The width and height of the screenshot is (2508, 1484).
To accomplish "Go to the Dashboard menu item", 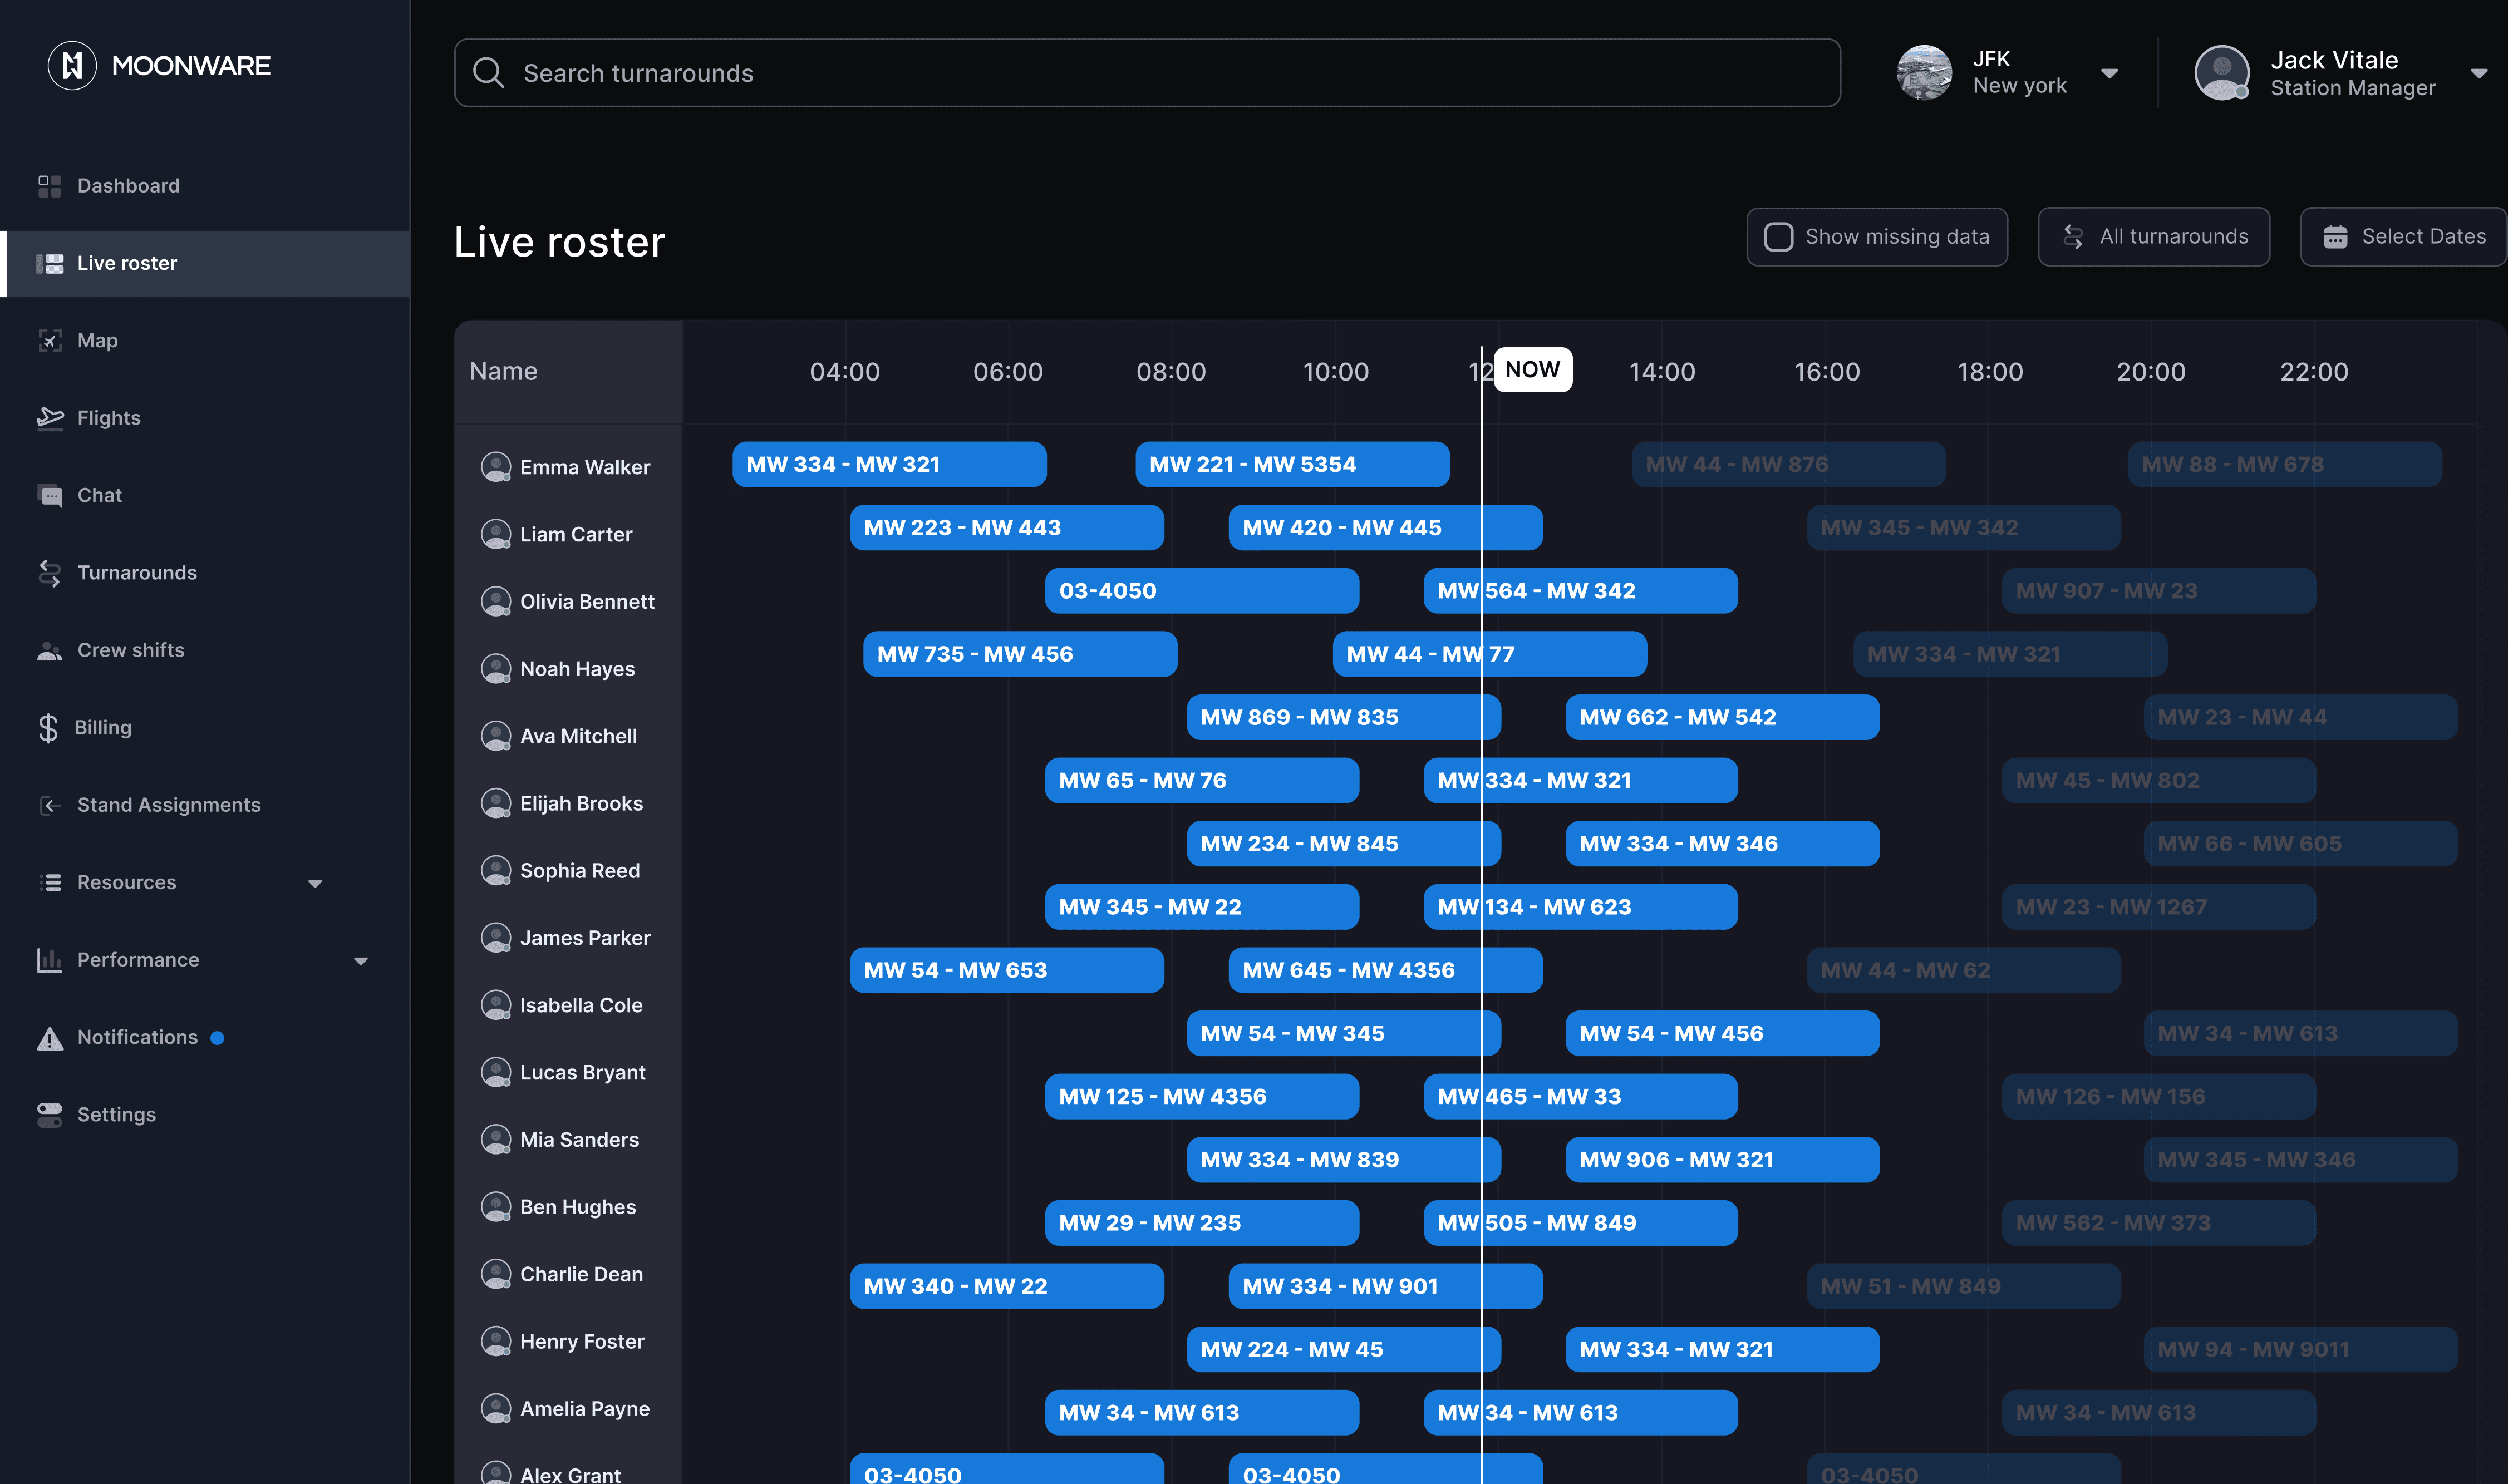I will point(128,186).
